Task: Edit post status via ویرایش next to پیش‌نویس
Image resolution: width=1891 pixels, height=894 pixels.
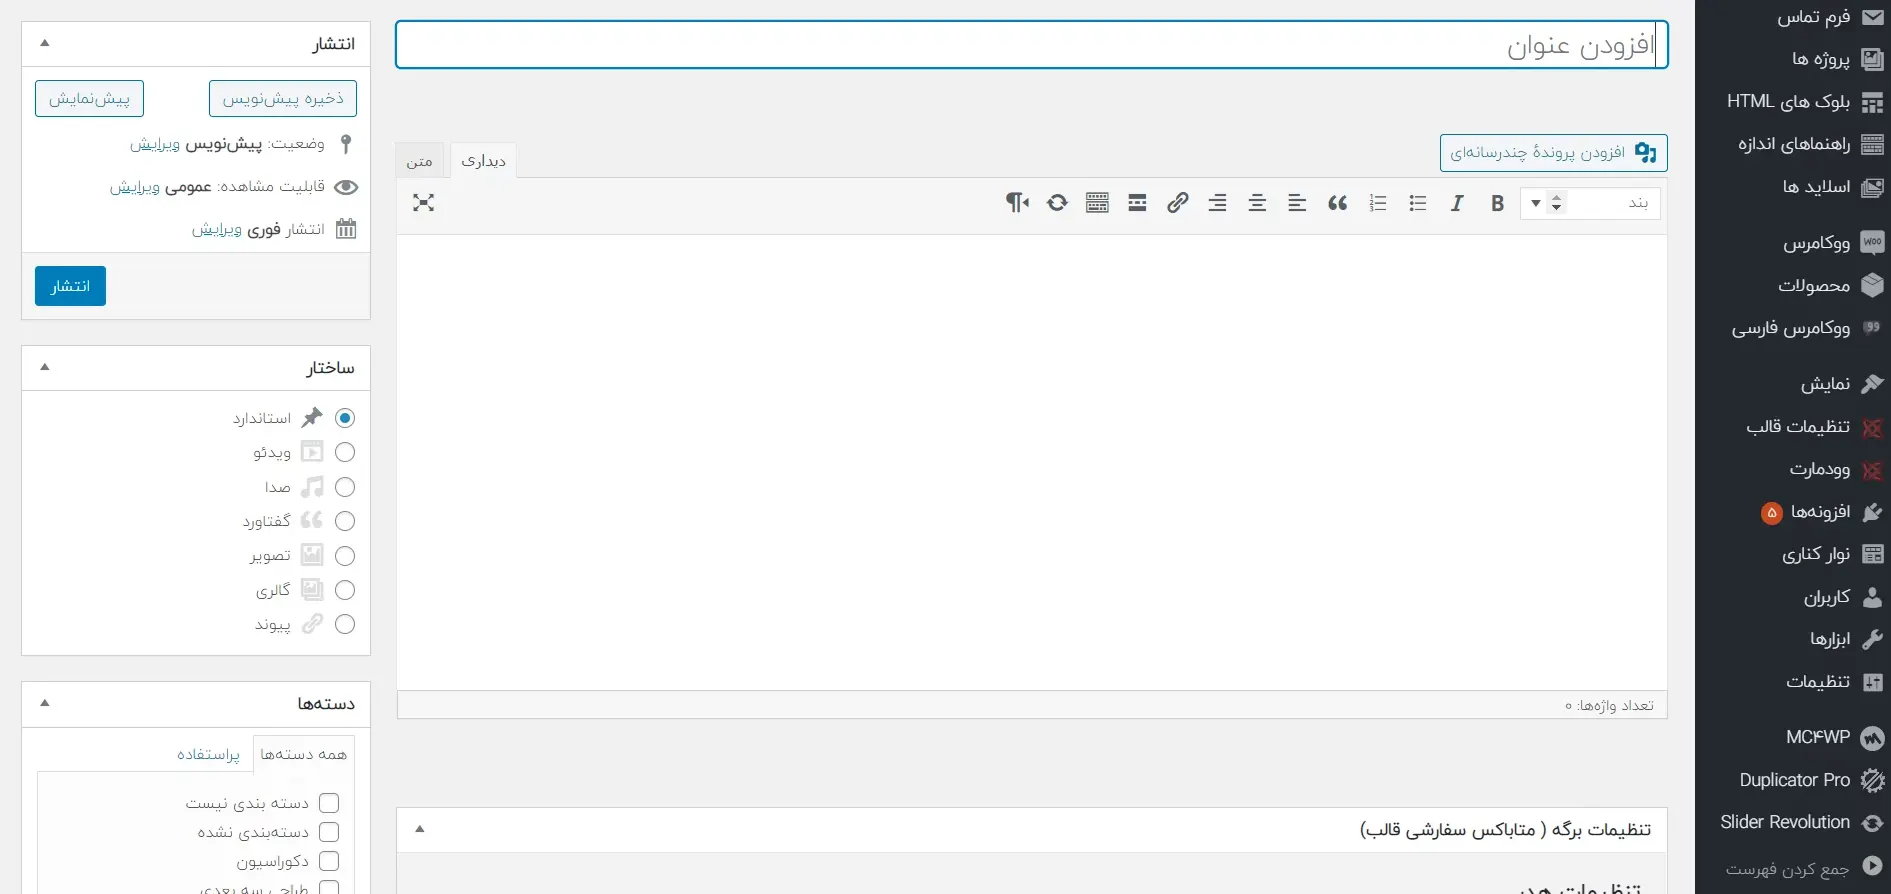Action: pos(155,145)
